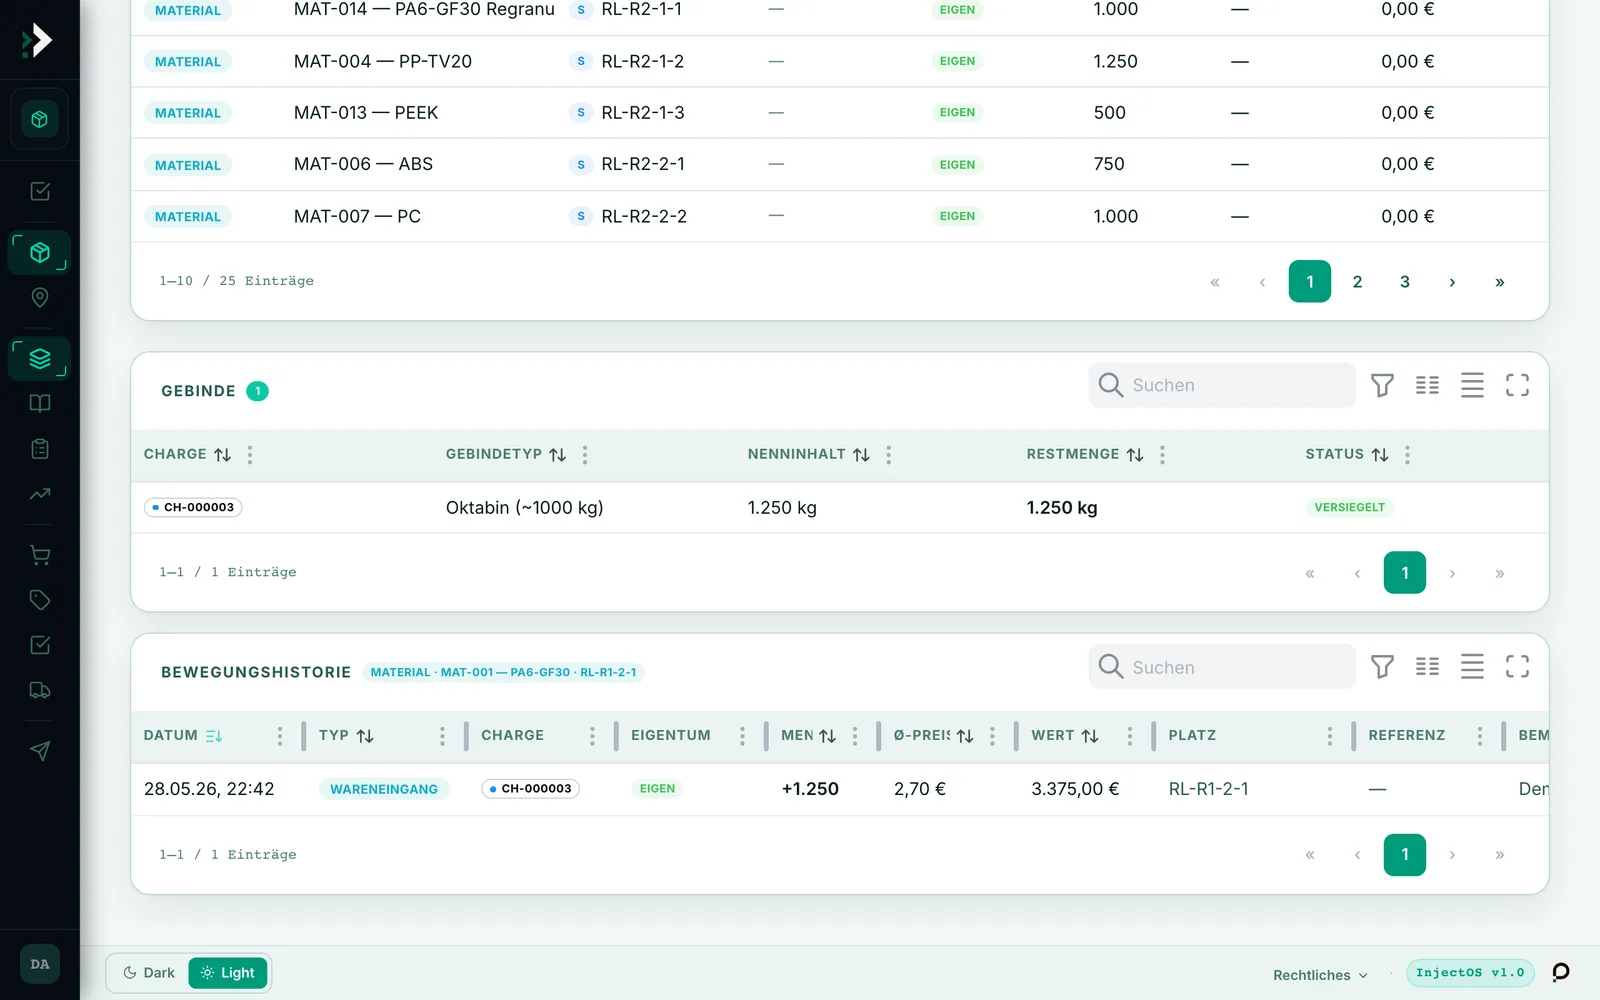The width and height of the screenshot is (1600, 1000).
Task: Go to page 2 of material list
Action: [1357, 282]
